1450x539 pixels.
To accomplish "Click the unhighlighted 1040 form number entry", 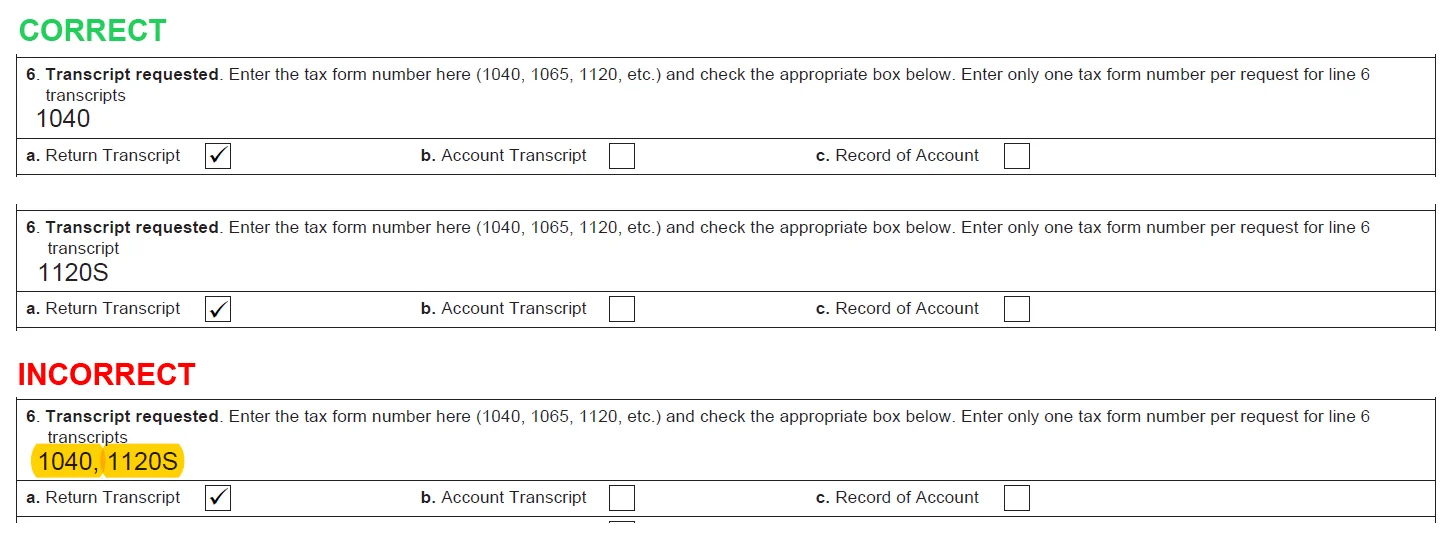I will pyautogui.click(x=63, y=119).
